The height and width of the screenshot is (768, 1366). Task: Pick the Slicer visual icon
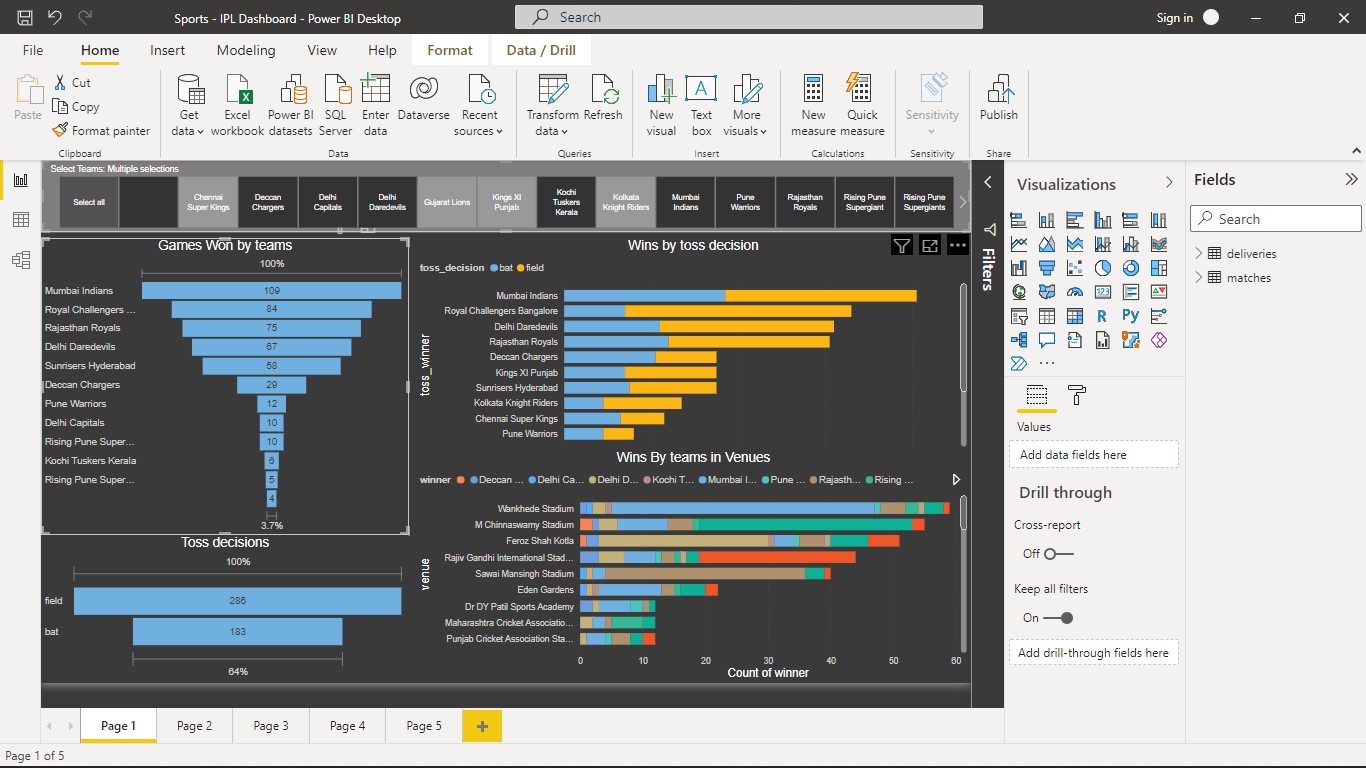point(1019,316)
